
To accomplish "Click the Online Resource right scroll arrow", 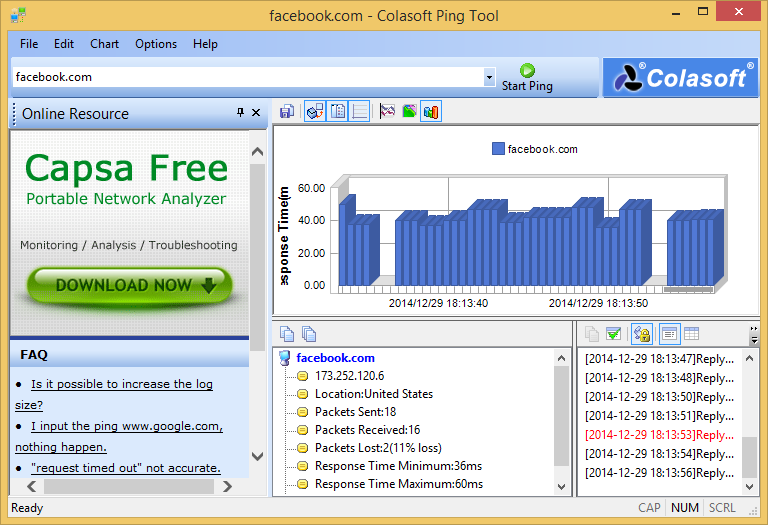I will (x=227, y=486).
